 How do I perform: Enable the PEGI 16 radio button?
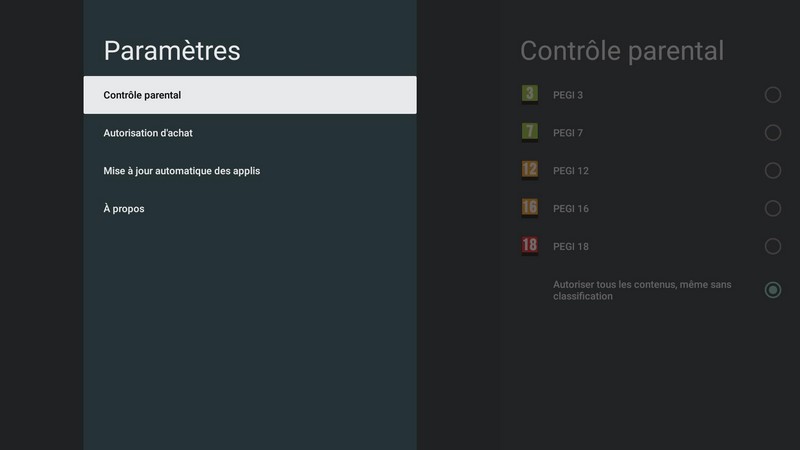773,209
